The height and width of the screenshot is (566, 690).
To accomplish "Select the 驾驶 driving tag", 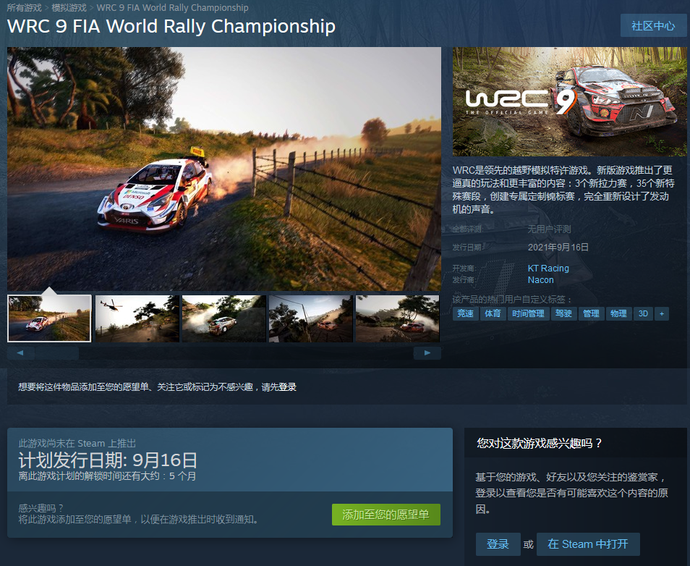I will point(564,314).
